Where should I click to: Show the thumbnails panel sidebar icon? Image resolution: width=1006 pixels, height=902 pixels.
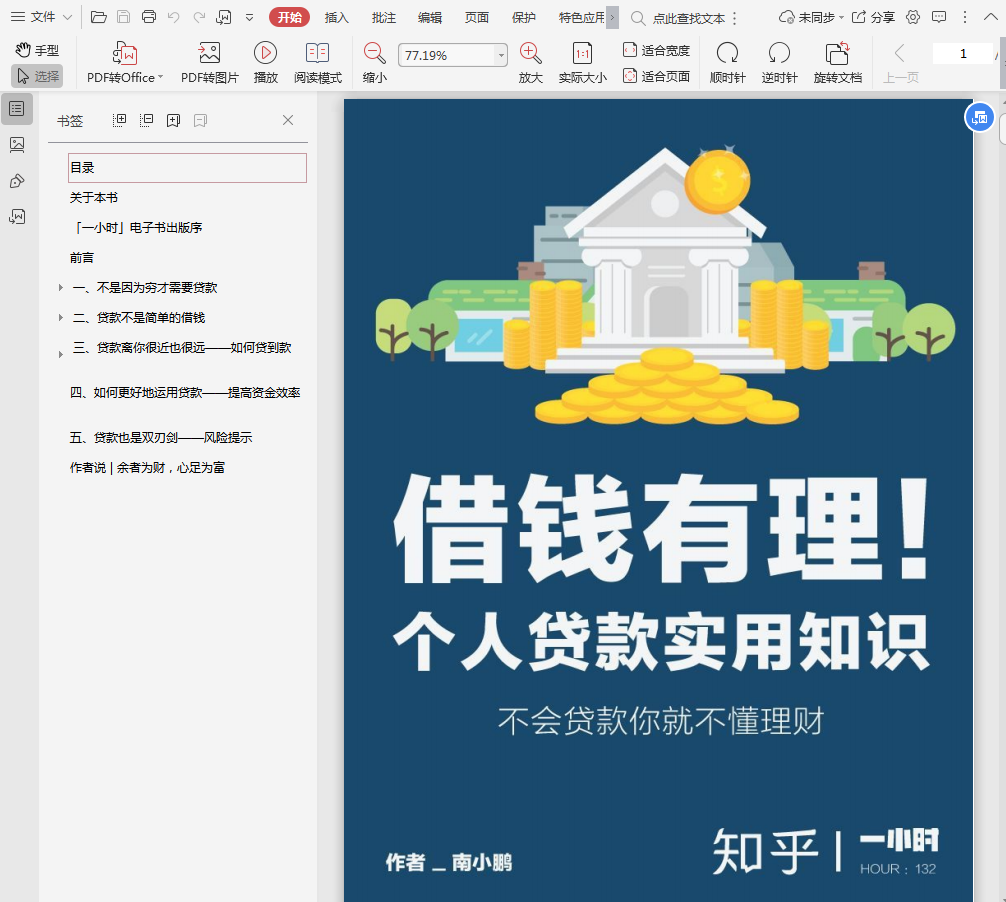pos(17,145)
